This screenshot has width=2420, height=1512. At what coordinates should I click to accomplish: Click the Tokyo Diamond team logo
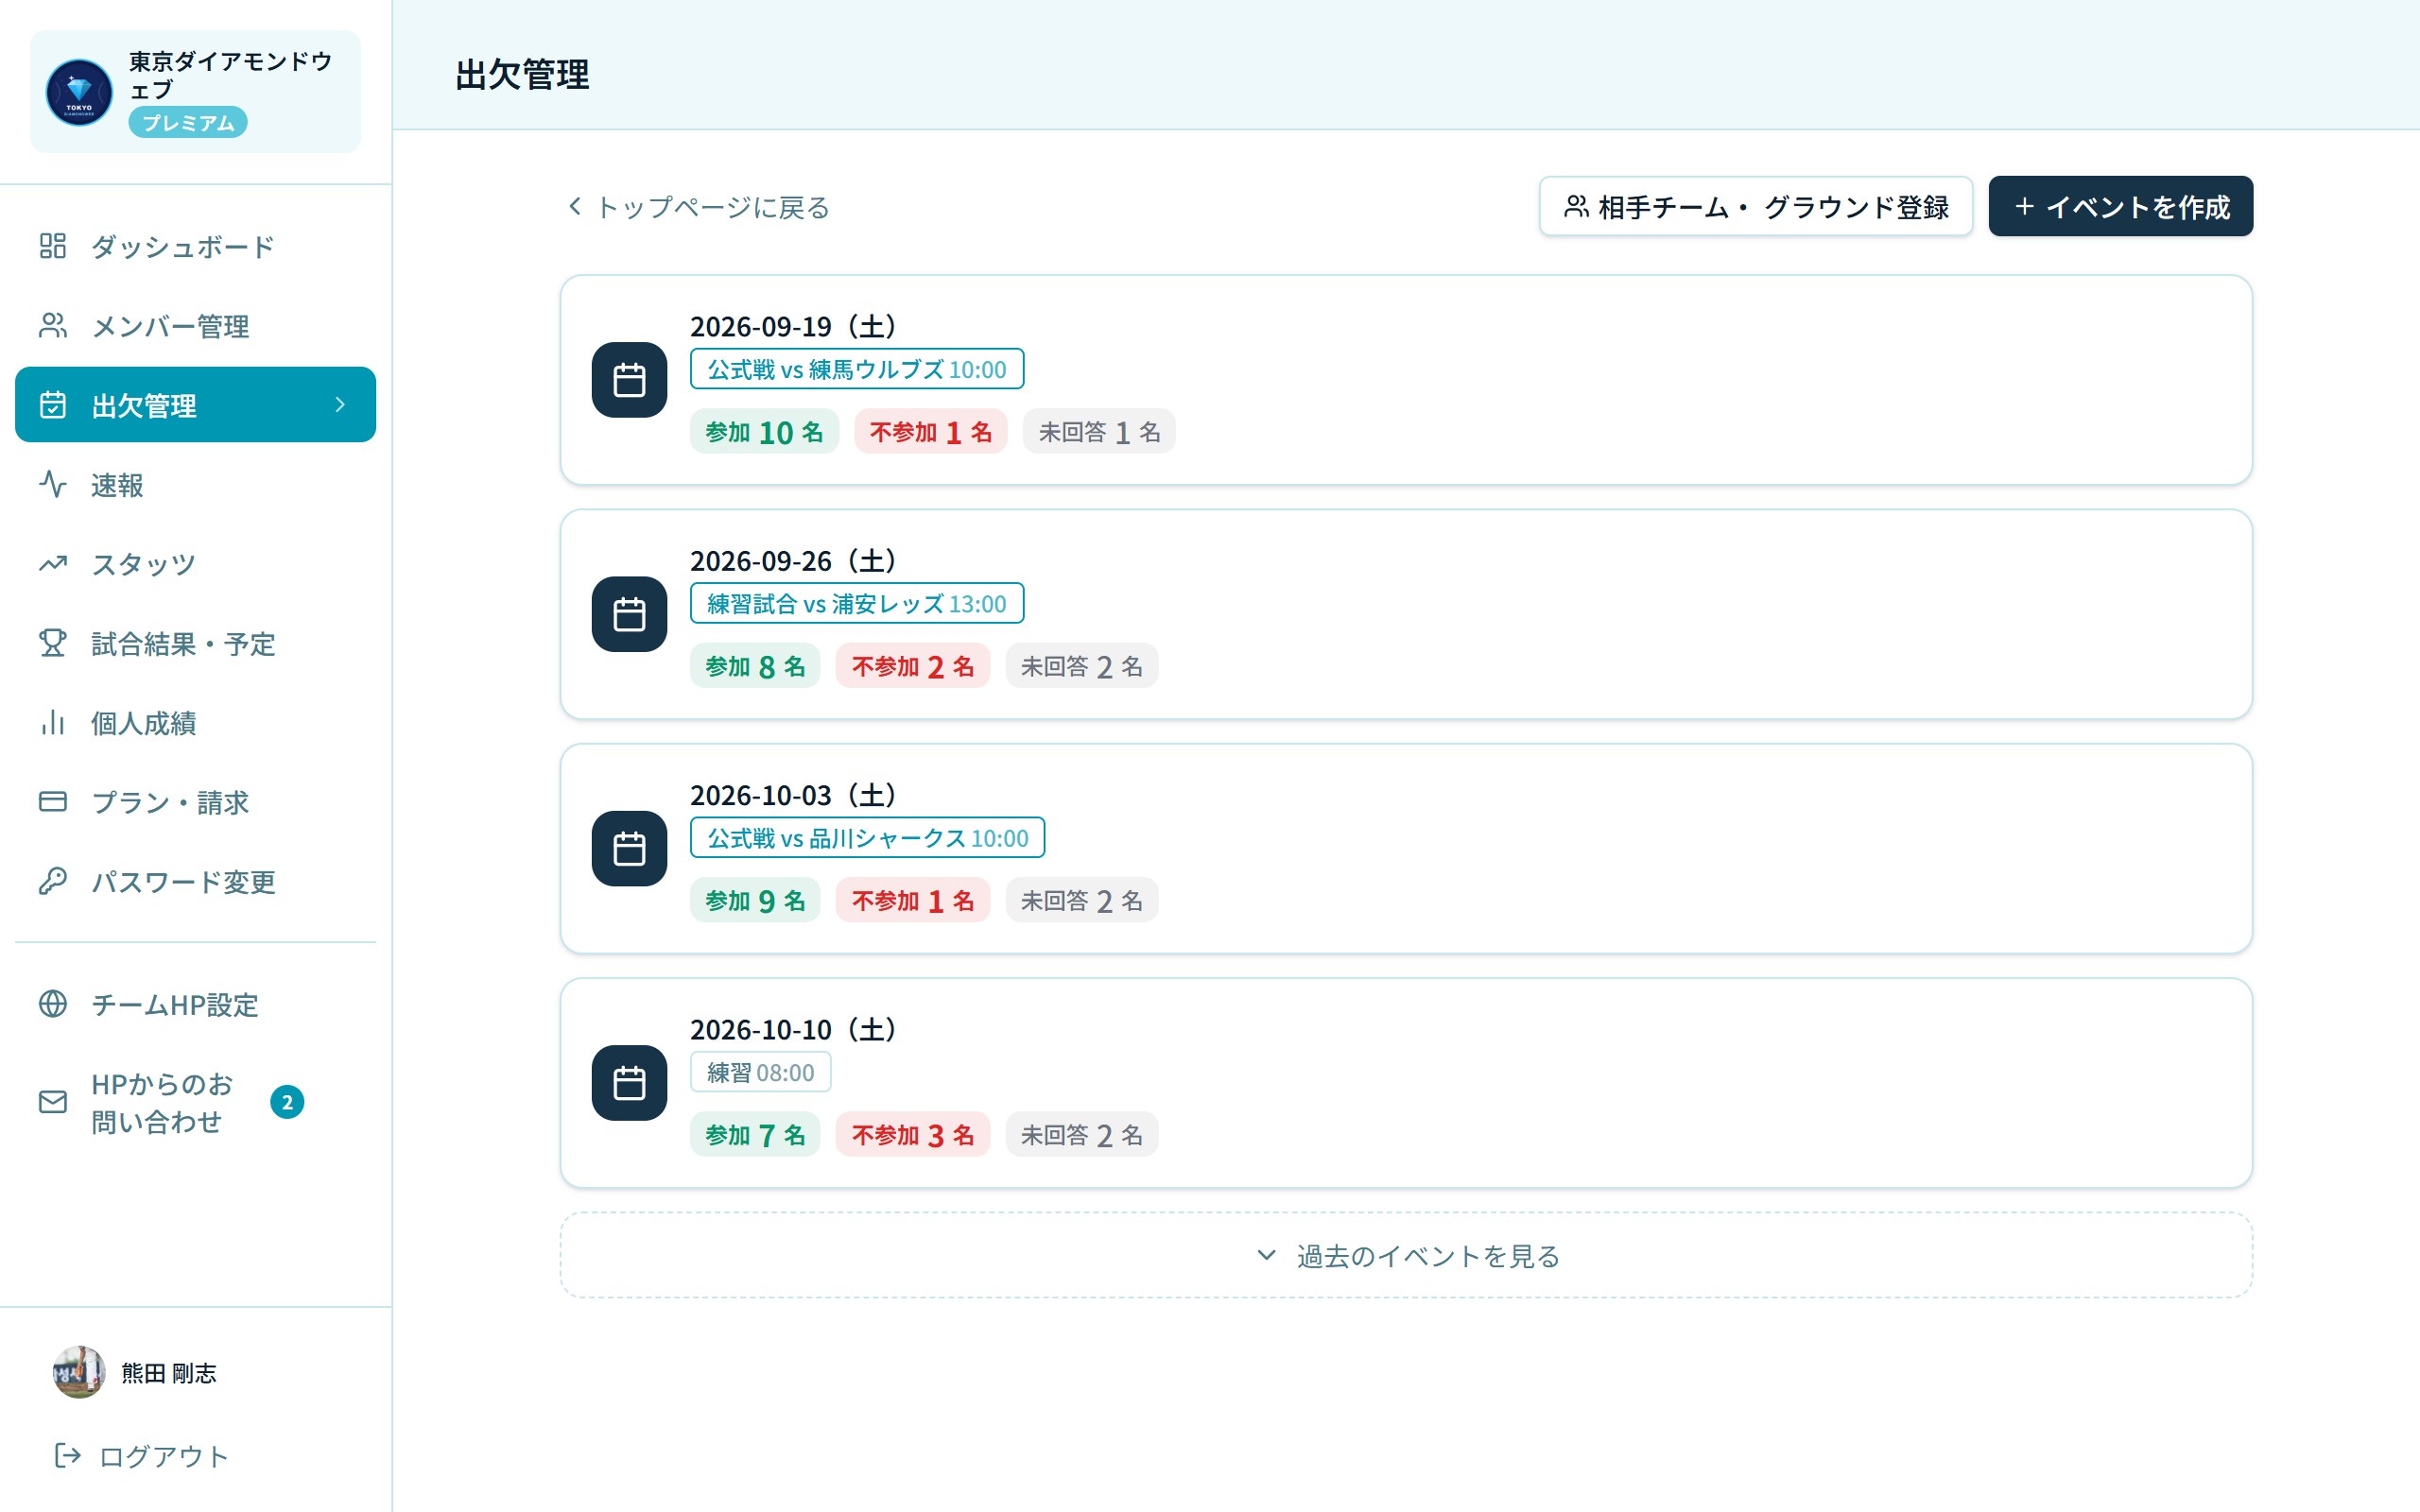click(79, 92)
